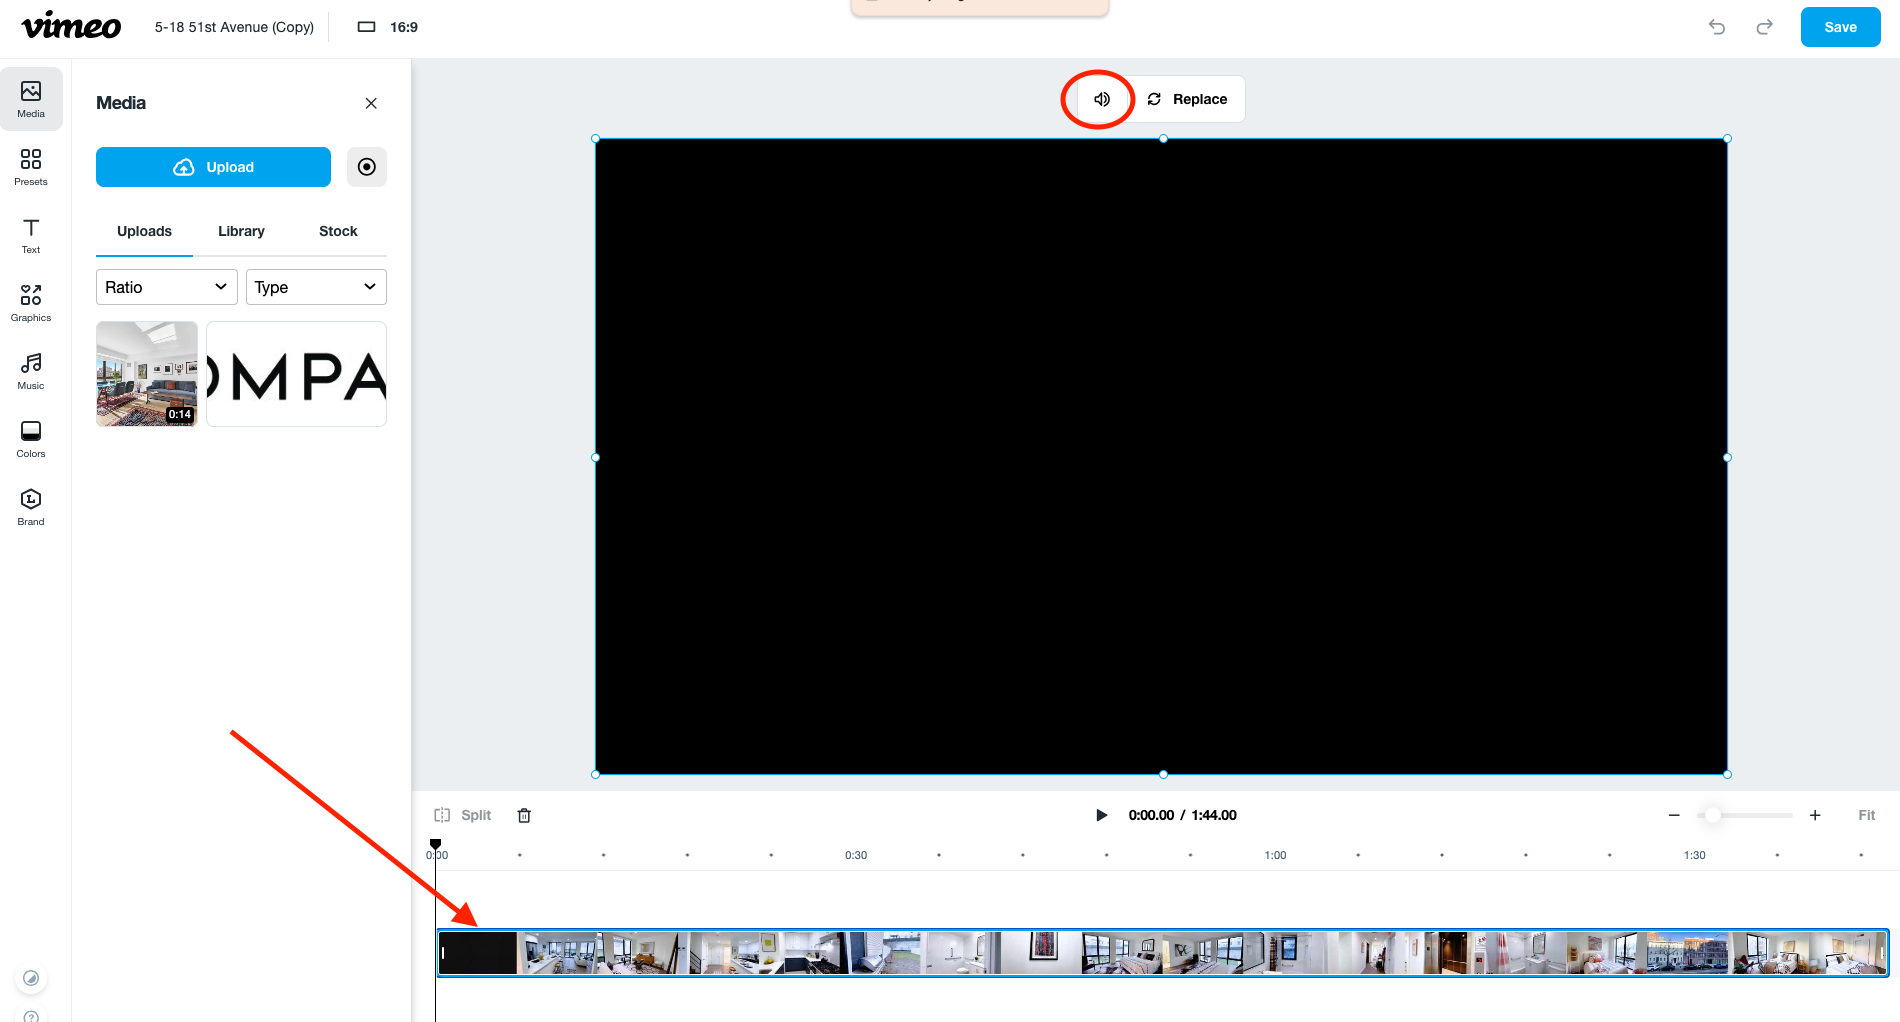1900x1022 pixels.
Task: Open the Media sidebar panel
Action: (x=31, y=99)
